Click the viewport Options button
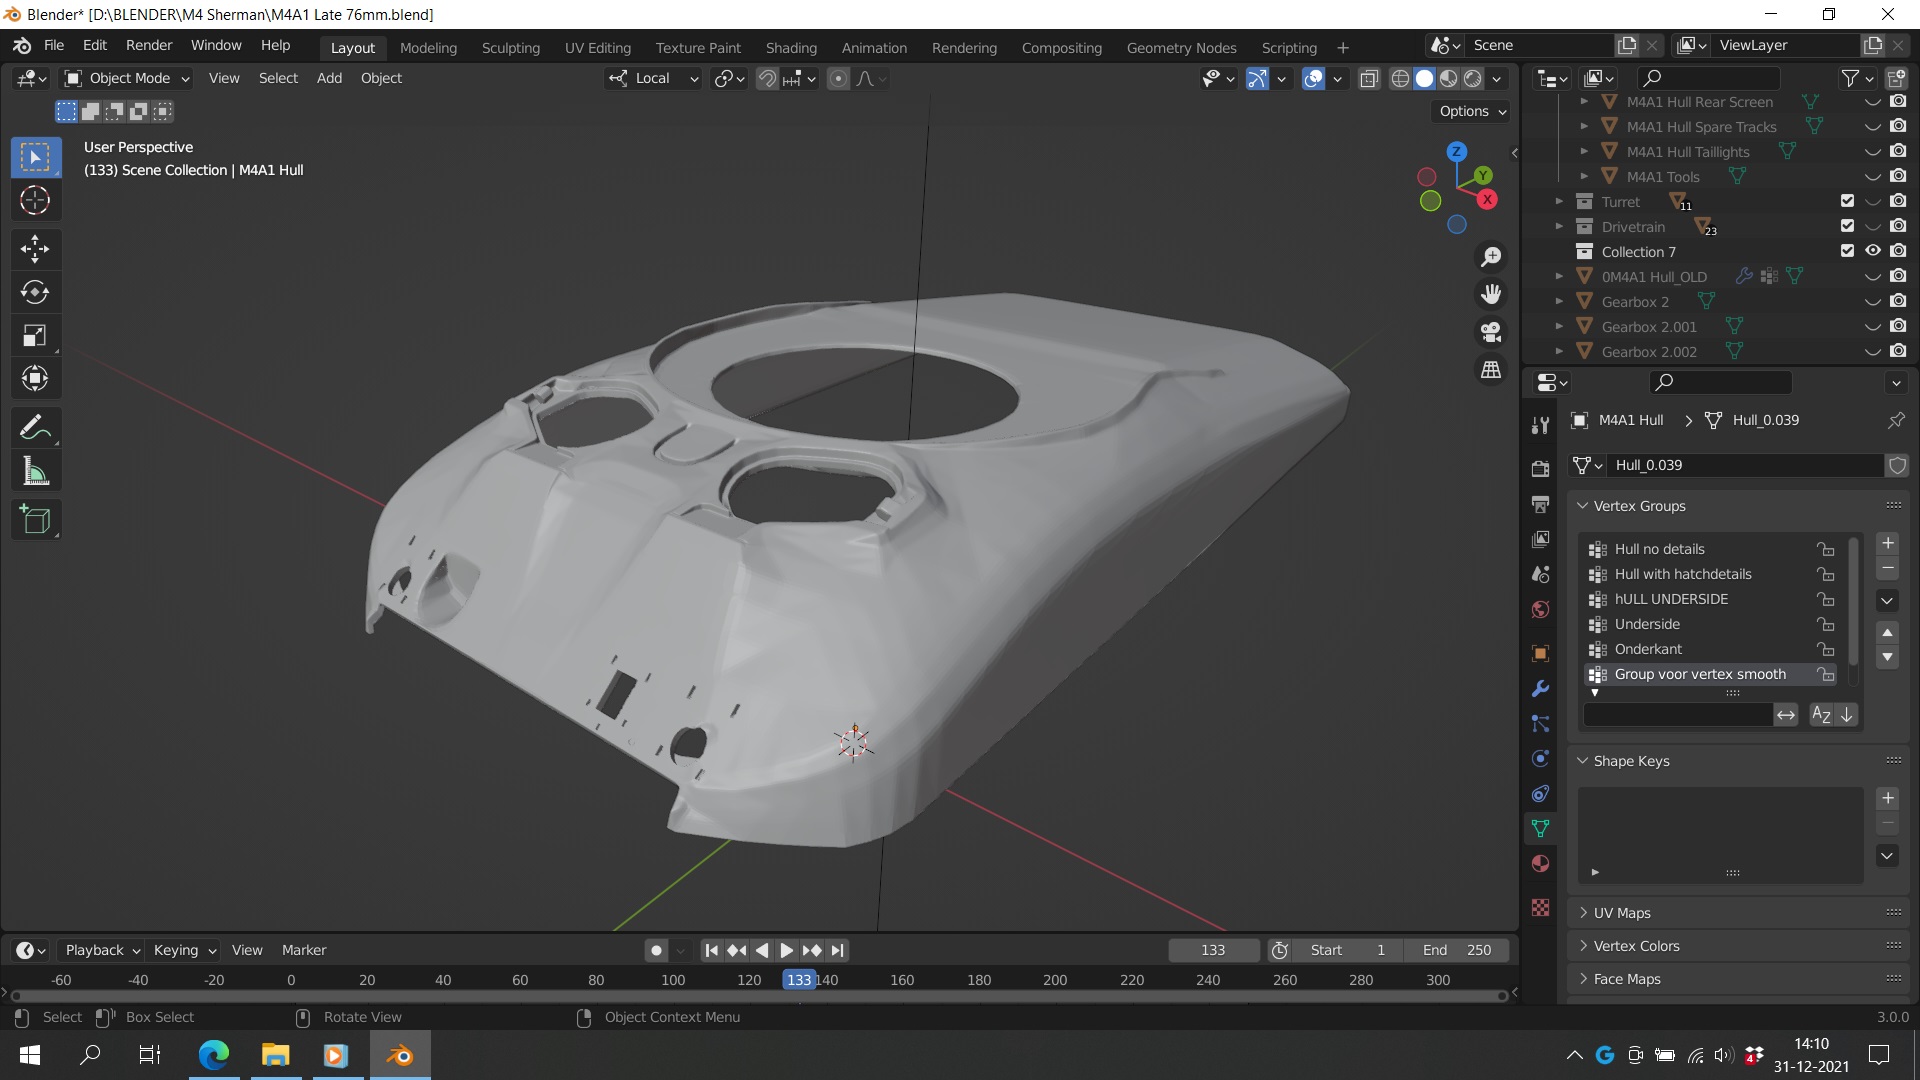Screen dimensions: 1920x1080 1472,111
